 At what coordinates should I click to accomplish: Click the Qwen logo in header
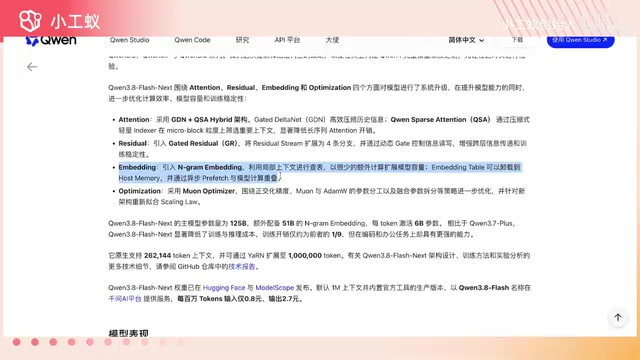51,40
